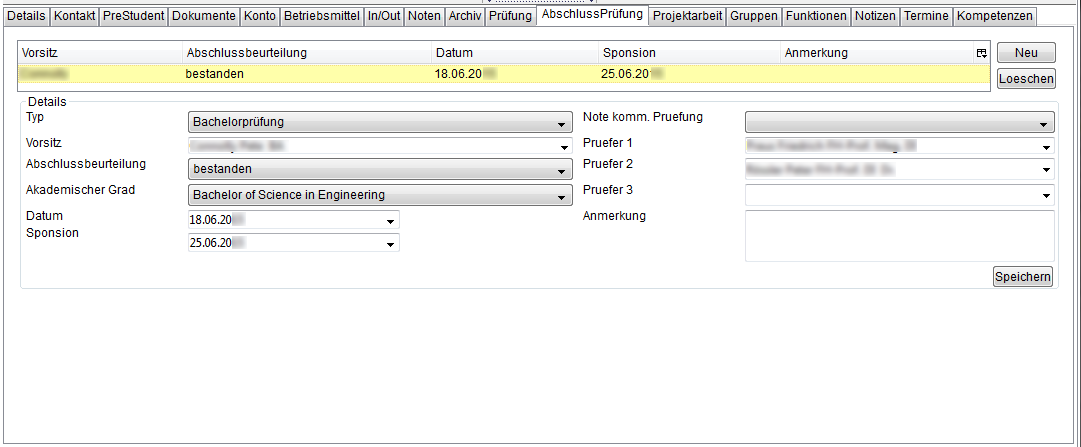1081x447 pixels.
Task: Go to the Kompetenzen tab
Action: [994, 16]
